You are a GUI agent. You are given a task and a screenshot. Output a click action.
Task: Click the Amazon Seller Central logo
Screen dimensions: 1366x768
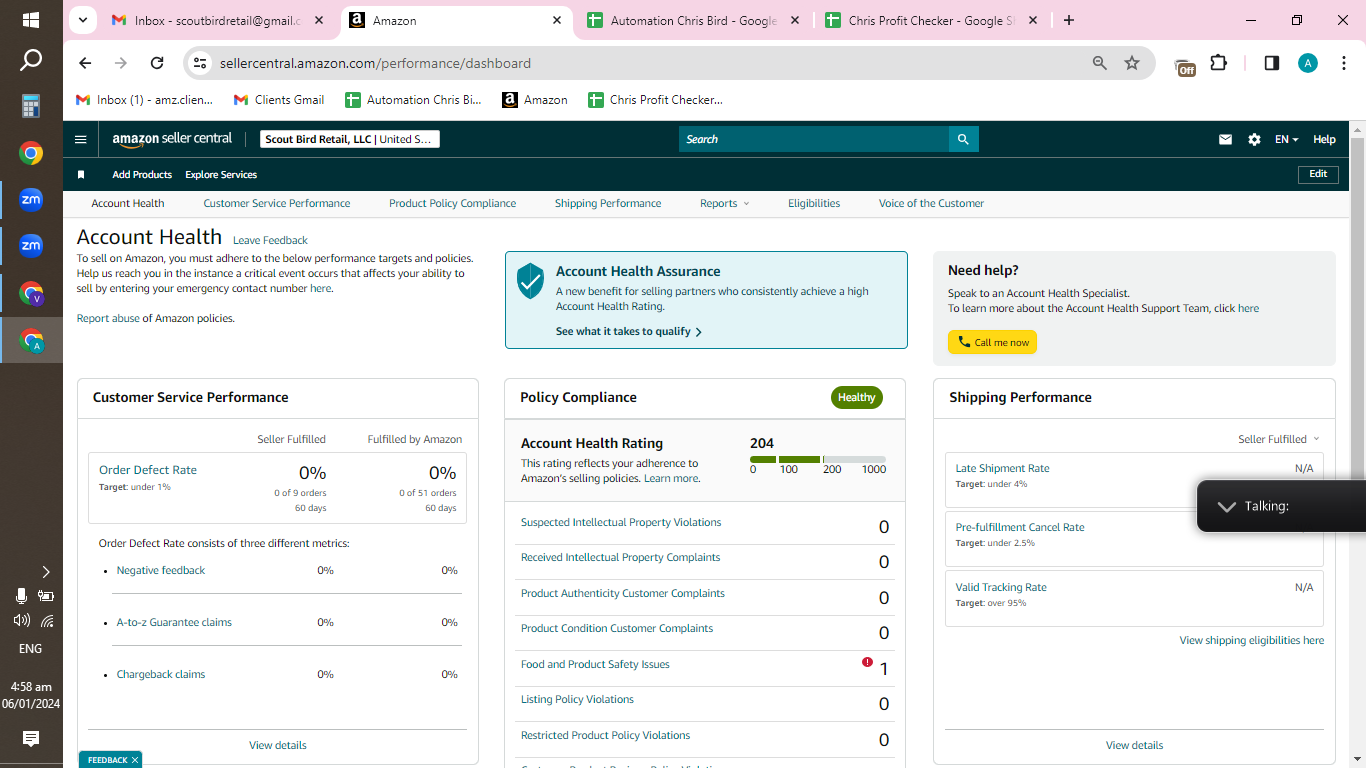point(172,139)
